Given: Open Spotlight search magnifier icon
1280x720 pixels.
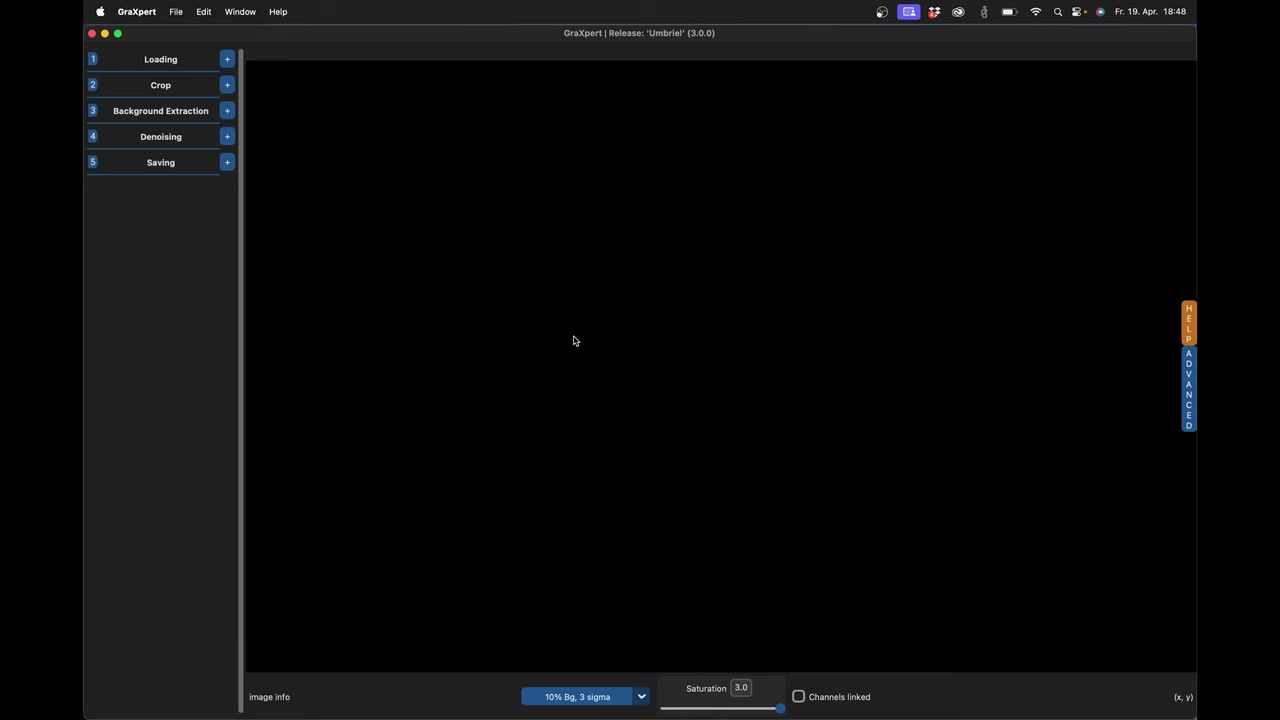Looking at the screenshot, I should pos(1058,12).
